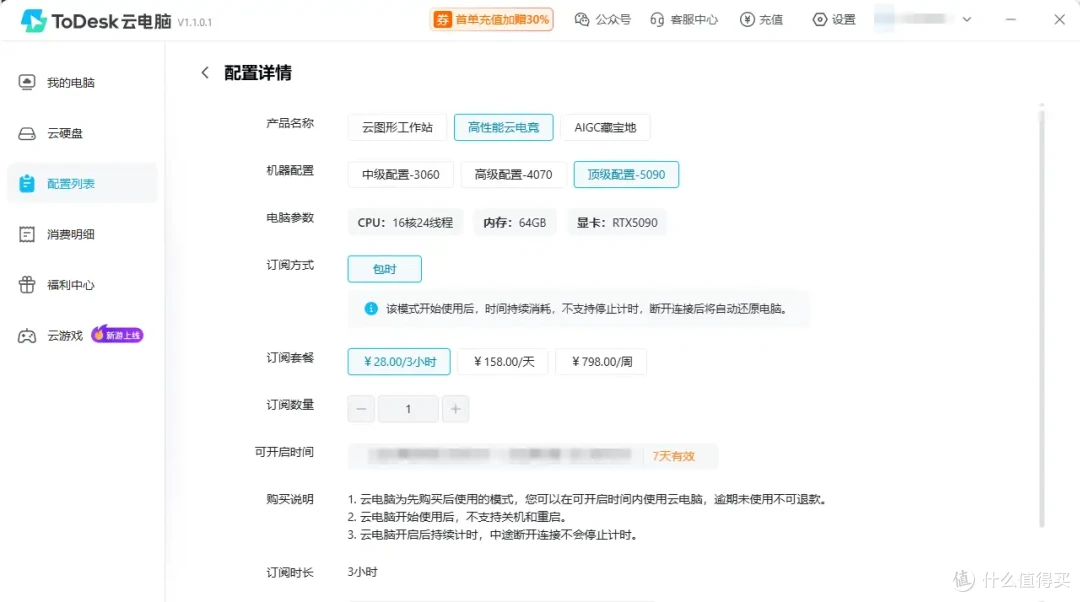This screenshot has height=602, width=1080.
Task: Open the first-recharge 30% bonus coupon banner
Action: click(492, 19)
